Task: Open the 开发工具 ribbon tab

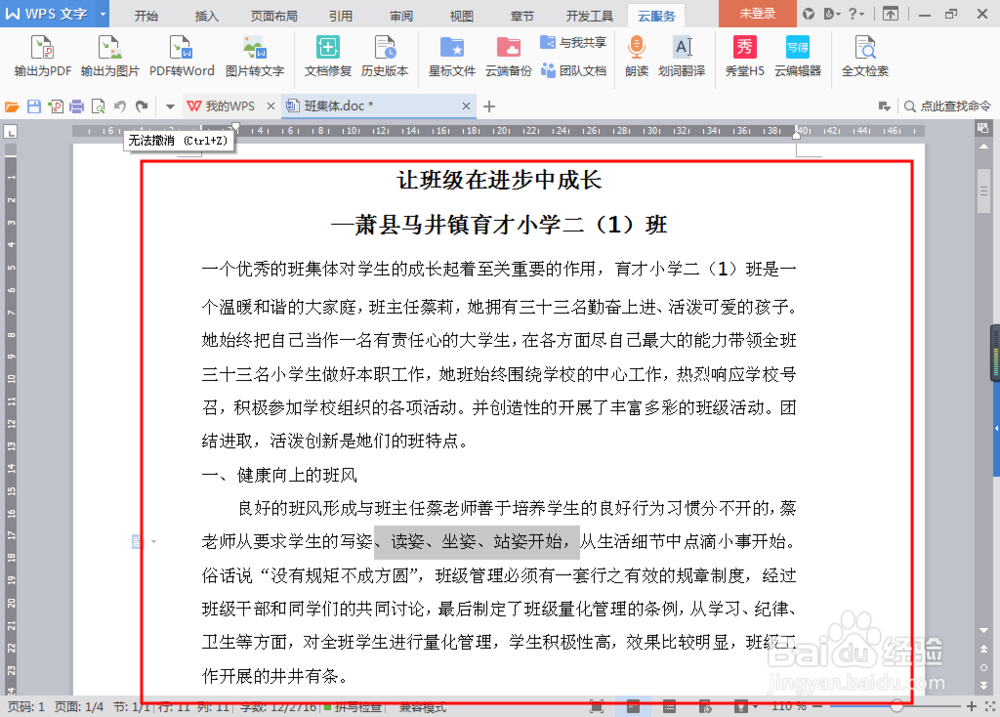Action: point(590,15)
